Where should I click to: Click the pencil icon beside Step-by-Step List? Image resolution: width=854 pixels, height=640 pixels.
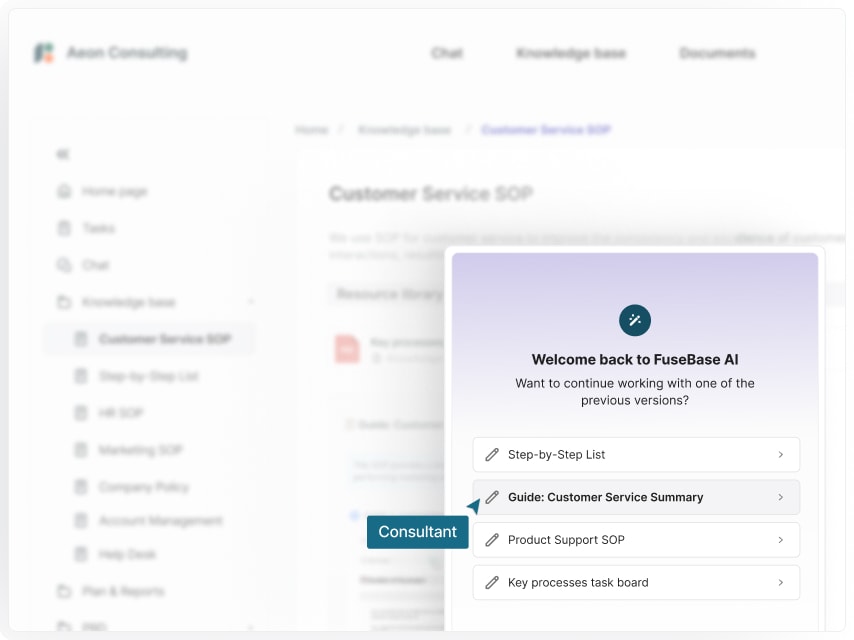tap(492, 454)
